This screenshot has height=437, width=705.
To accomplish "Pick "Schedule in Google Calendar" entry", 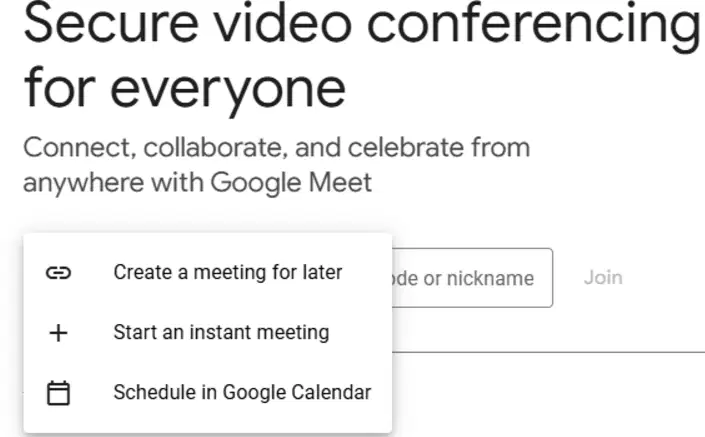I will pyautogui.click(x=208, y=392).
